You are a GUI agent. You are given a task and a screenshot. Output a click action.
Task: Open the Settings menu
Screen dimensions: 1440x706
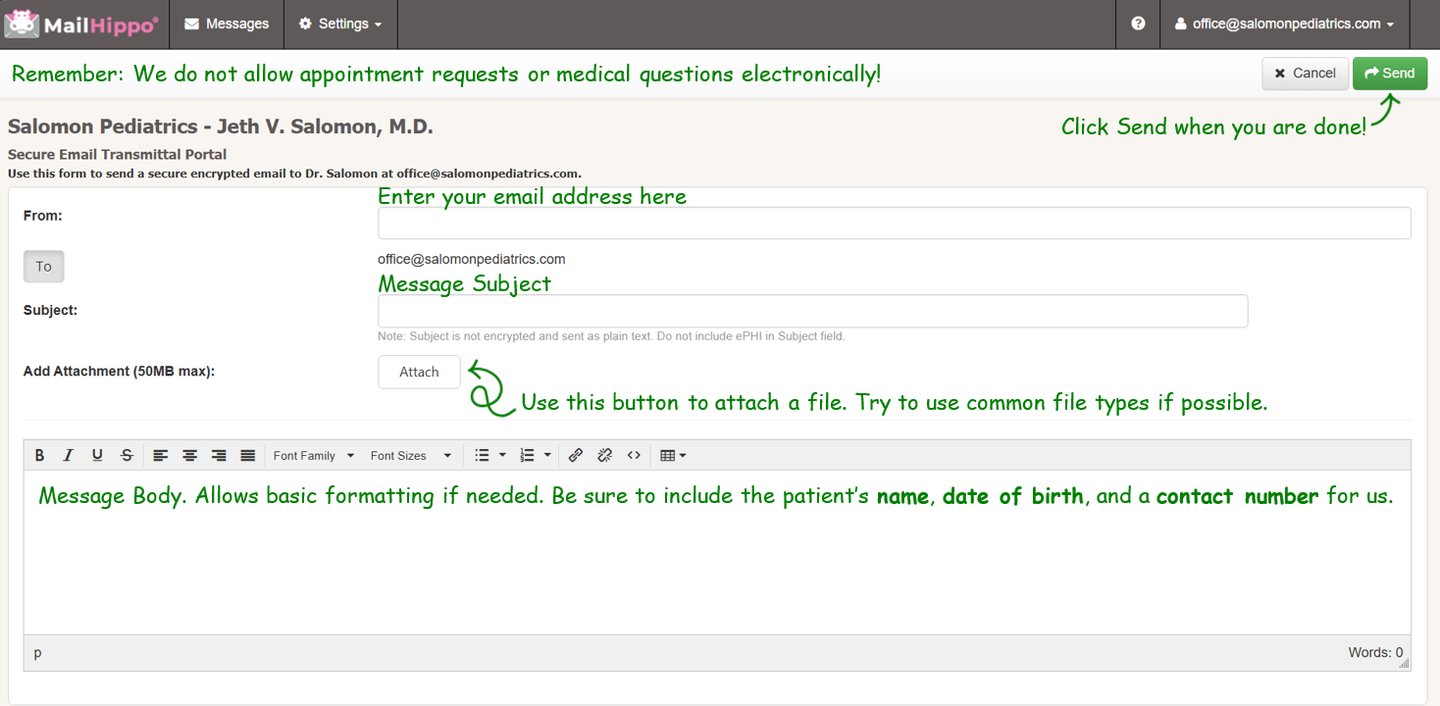341,24
